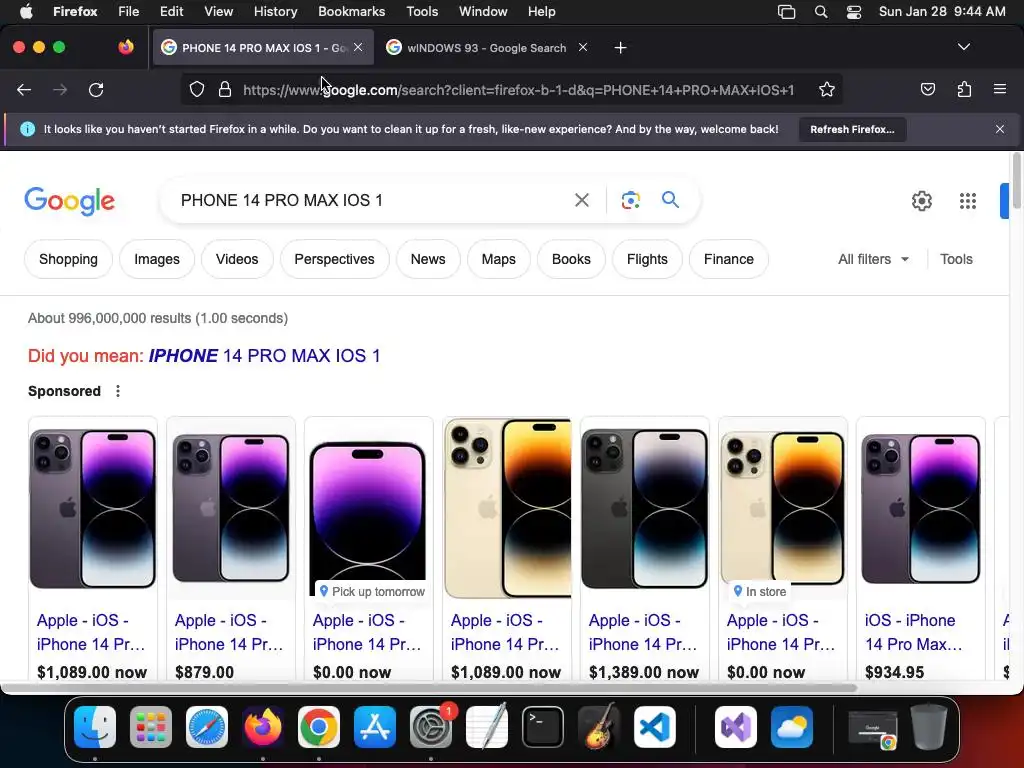Clear the Google search box text
Screen dimensions: 1024x768
(581, 200)
